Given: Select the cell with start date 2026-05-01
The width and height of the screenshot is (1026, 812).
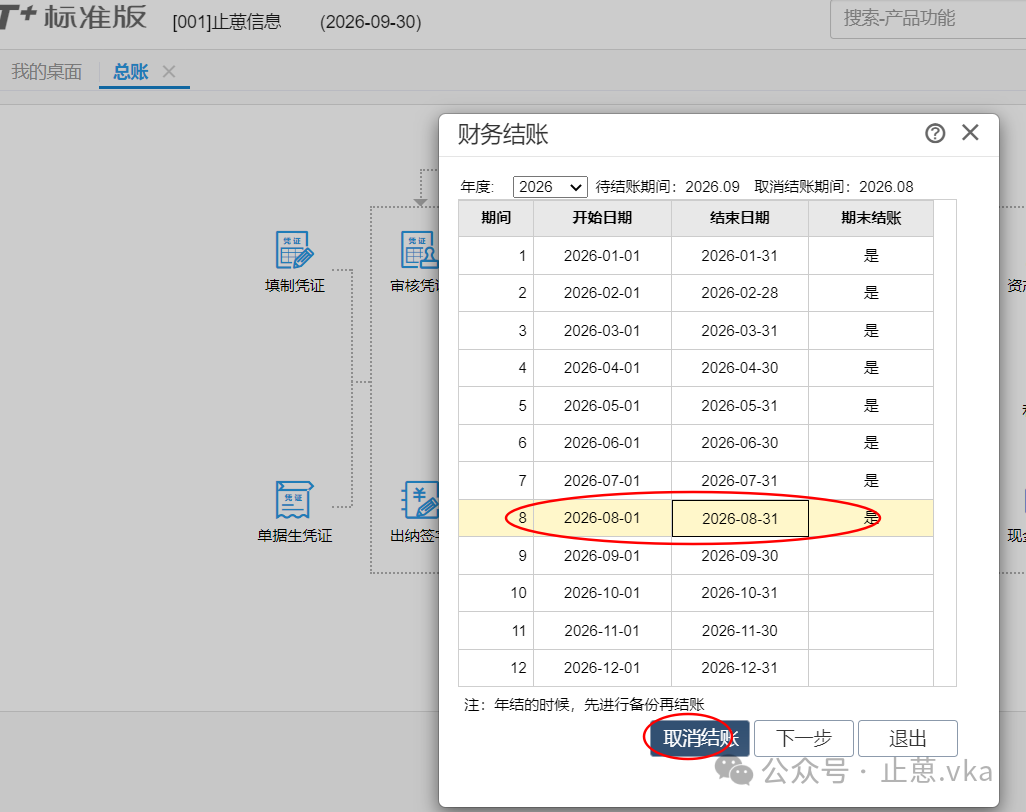Looking at the screenshot, I should point(602,406).
